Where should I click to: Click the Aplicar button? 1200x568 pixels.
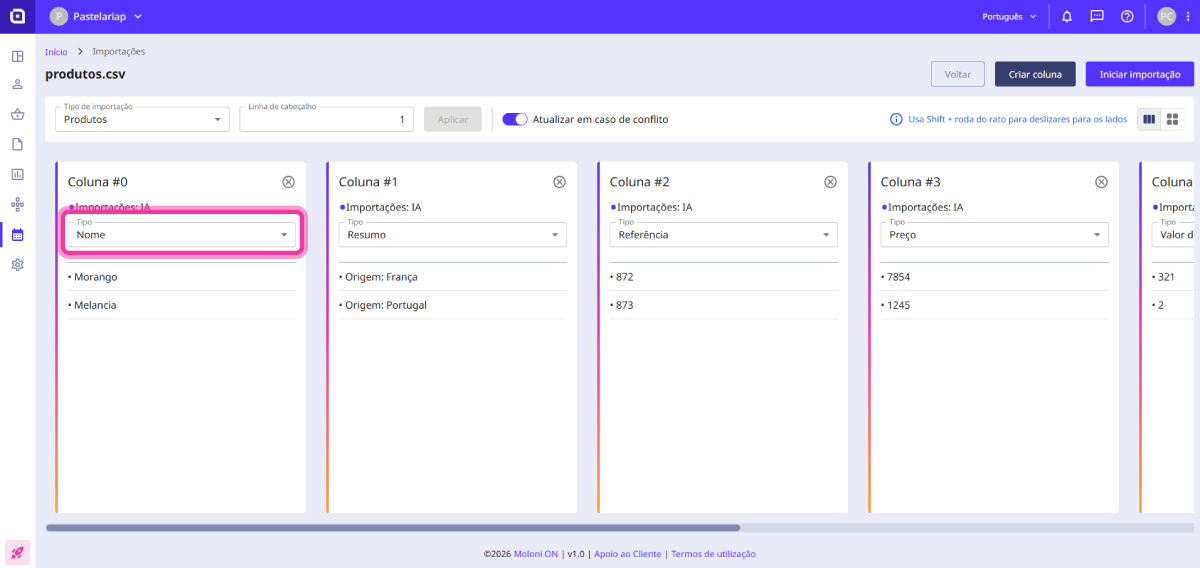pos(453,119)
